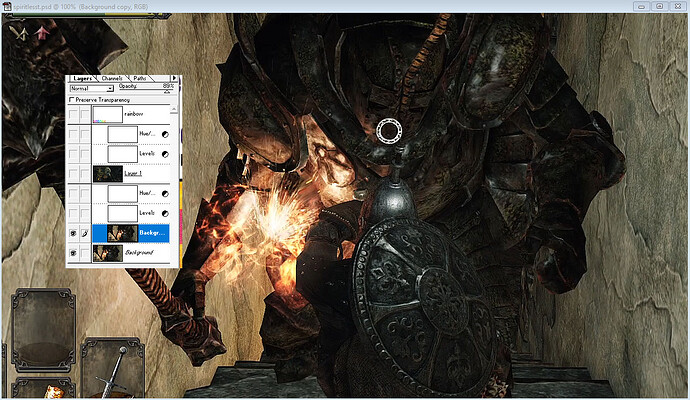Close the spiritlesst.psd document window
This screenshot has width=690, height=400.
[678, 6]
